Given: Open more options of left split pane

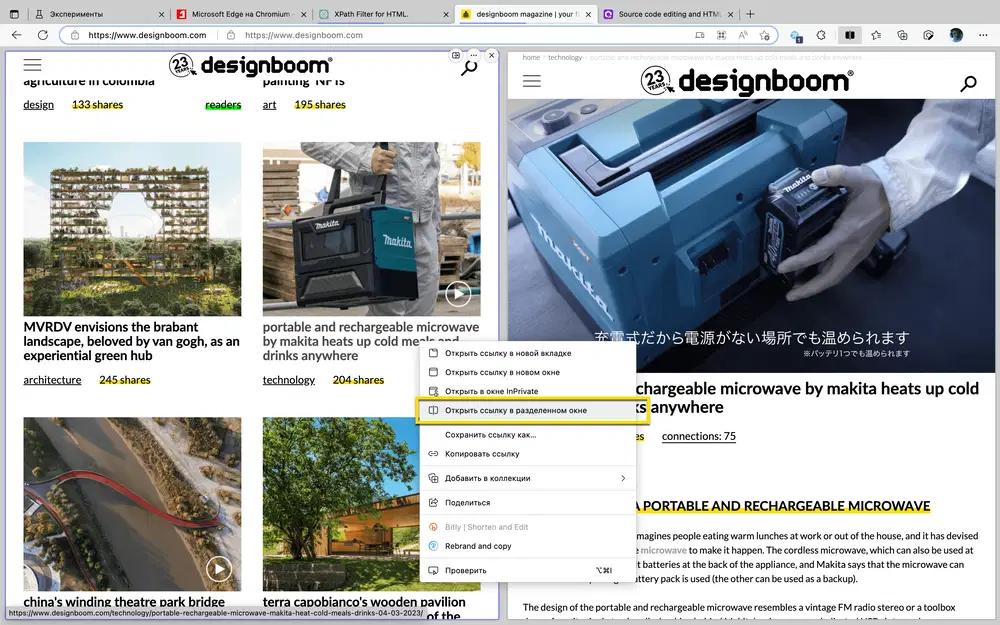Looking at the screenshot, I should pos(474,56).
